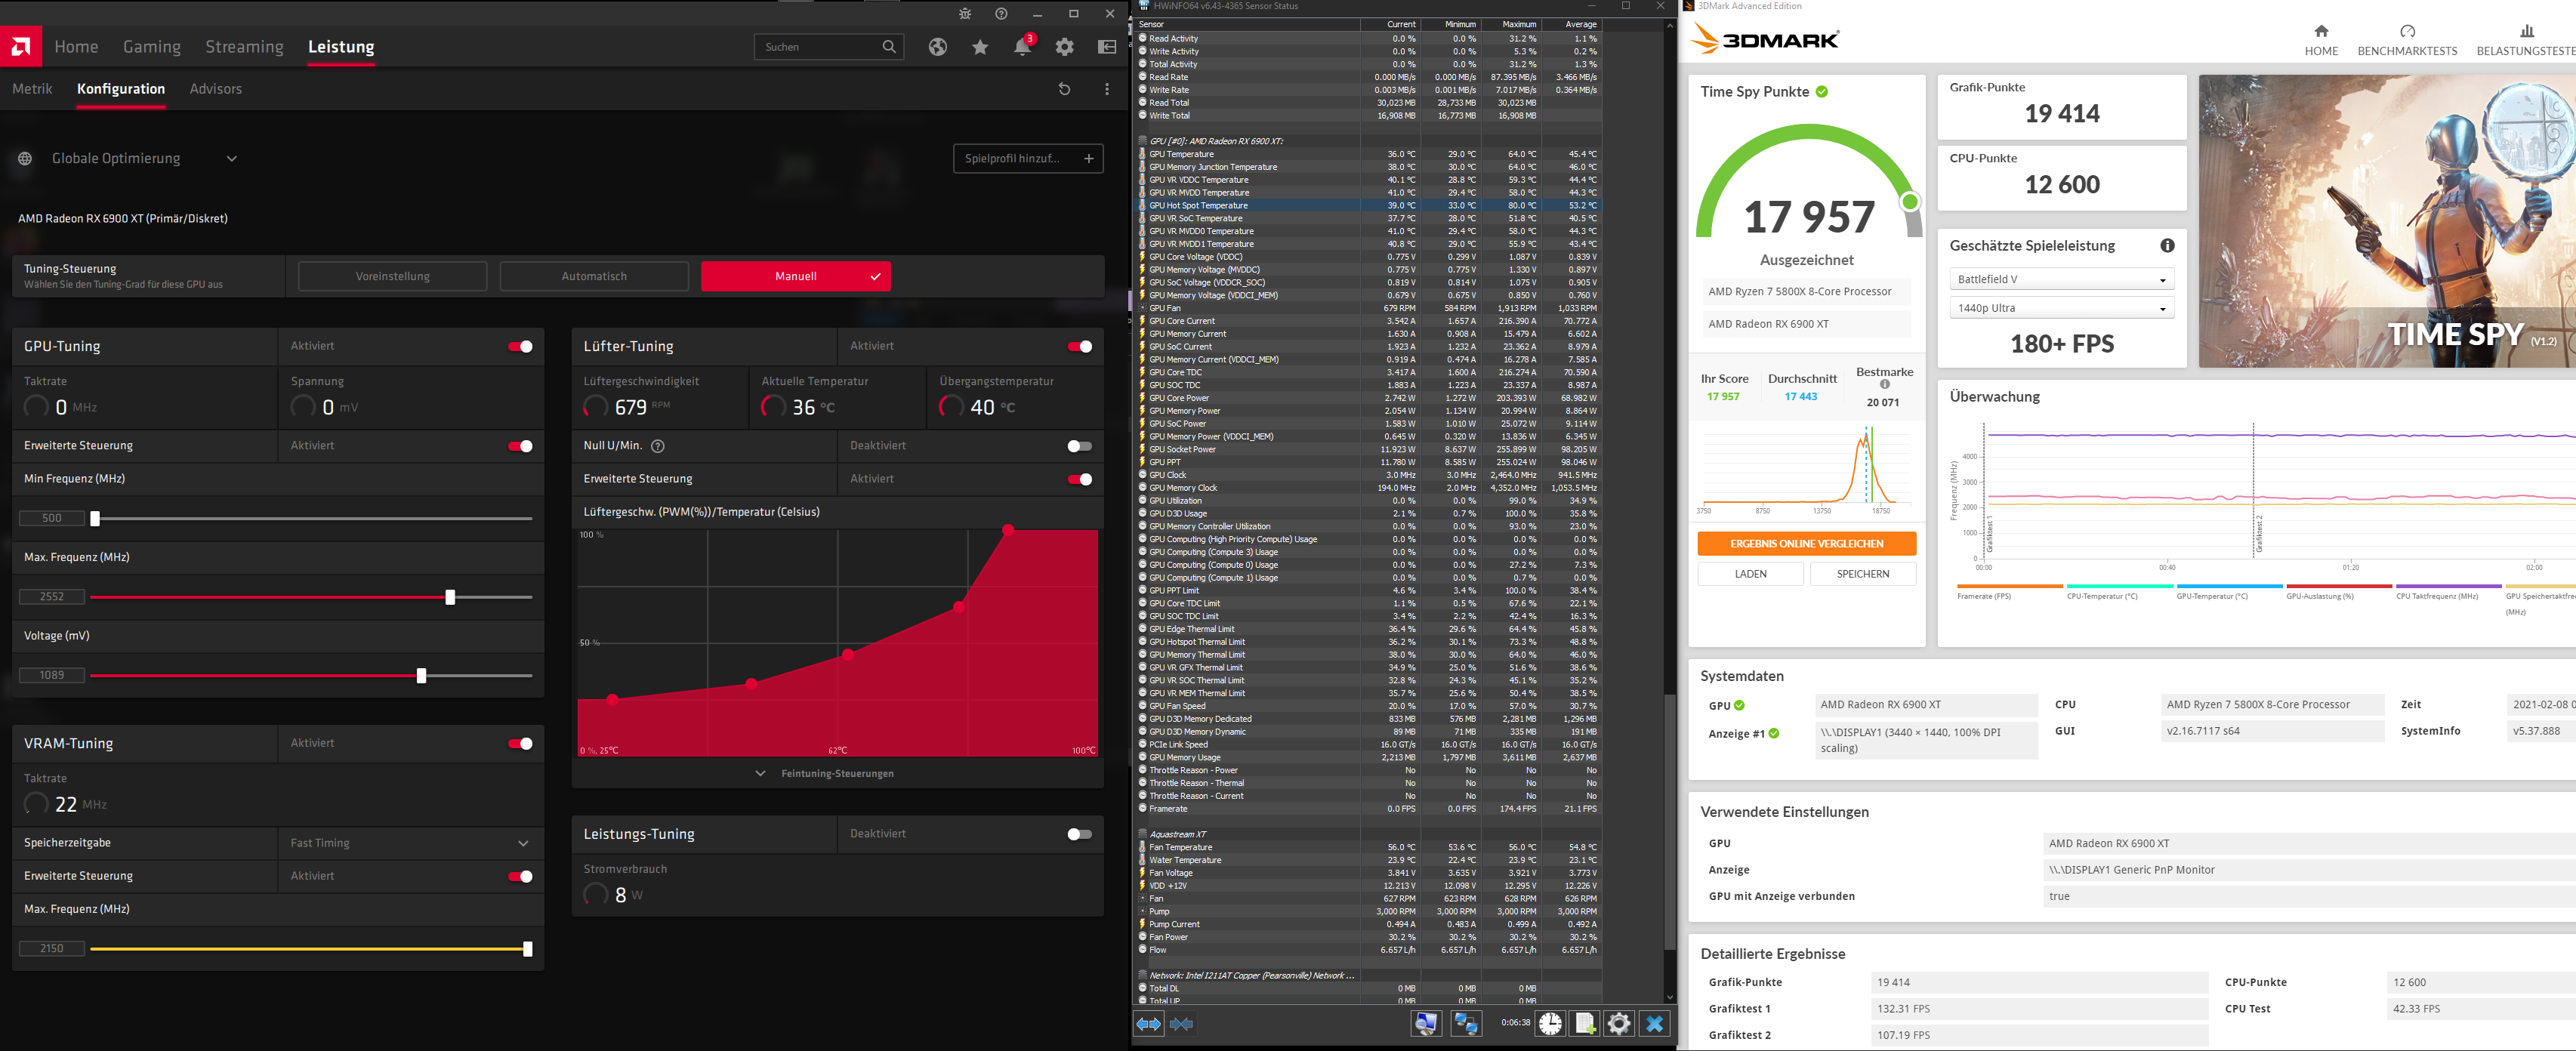
Task: Click the Max. Frequenz GPU slider handle
Action: (x=450, y=597)
